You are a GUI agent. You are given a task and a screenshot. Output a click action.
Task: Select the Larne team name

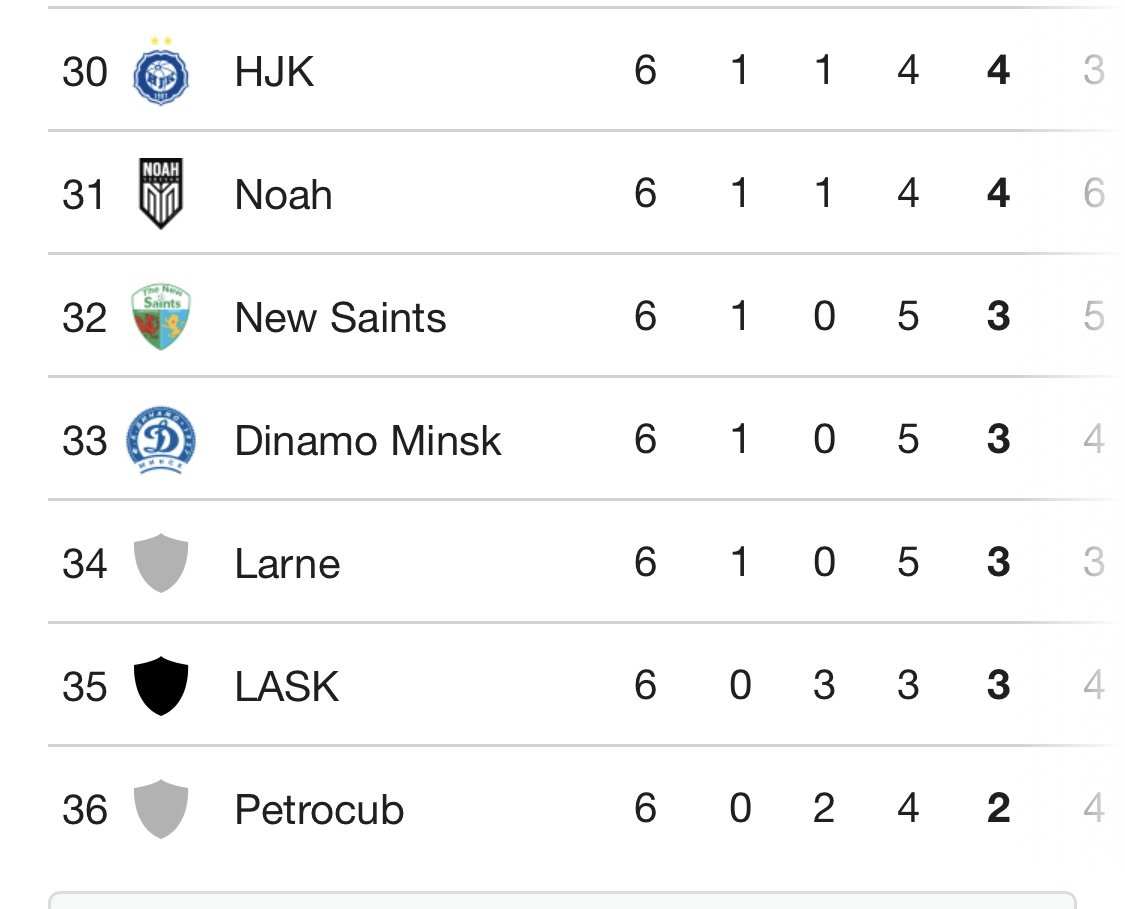pyautogui.click(x=287, y=564)
